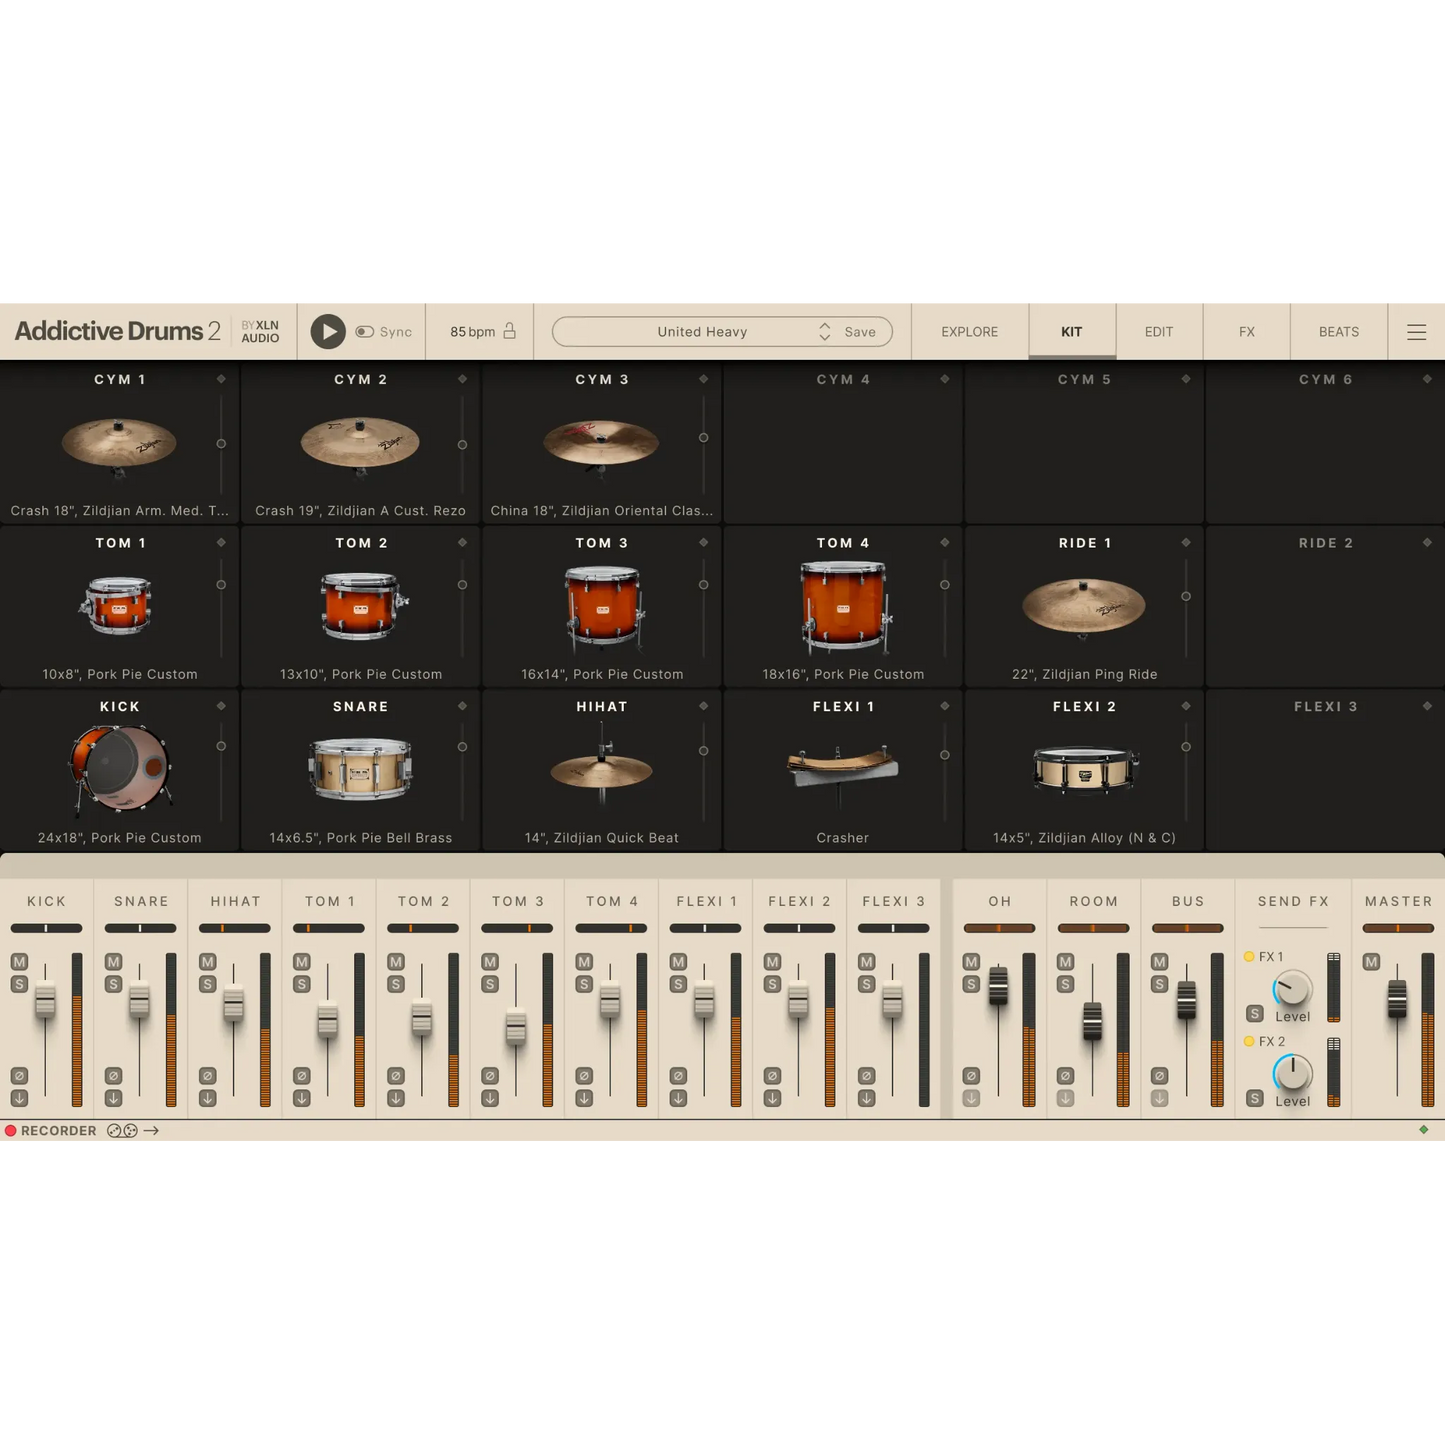1445x1445 pixels.
Task: Open the EXPLORE page
Action: [x=968, y=331]
